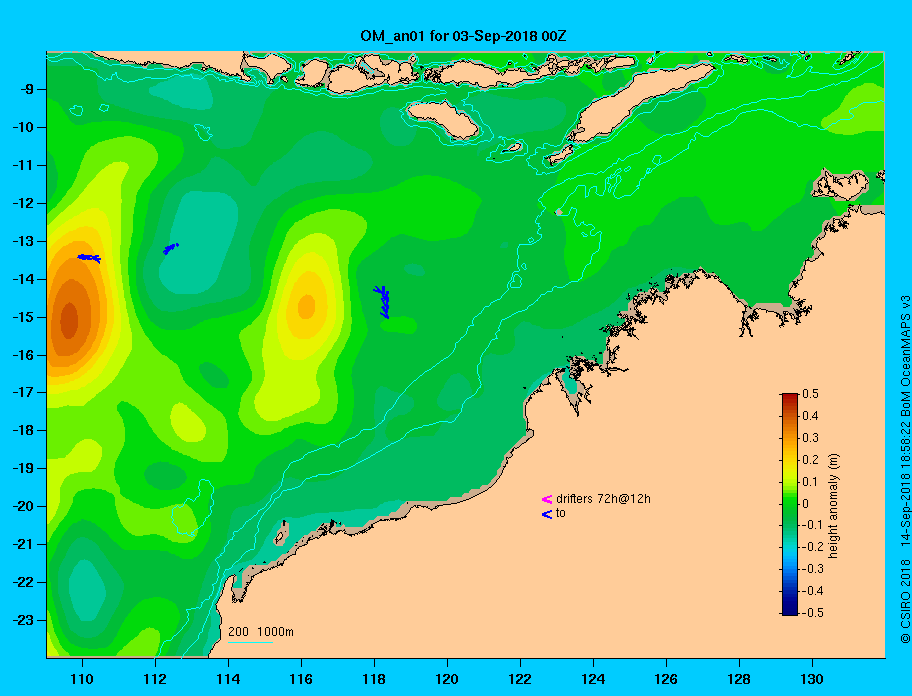Select the blue drifter track near 118°E
912x696 pixels.
click(382, 302)
